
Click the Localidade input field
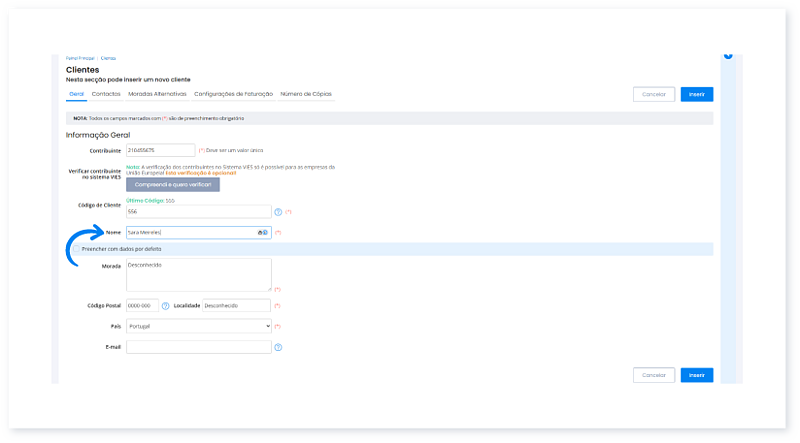tap(236, 306)
